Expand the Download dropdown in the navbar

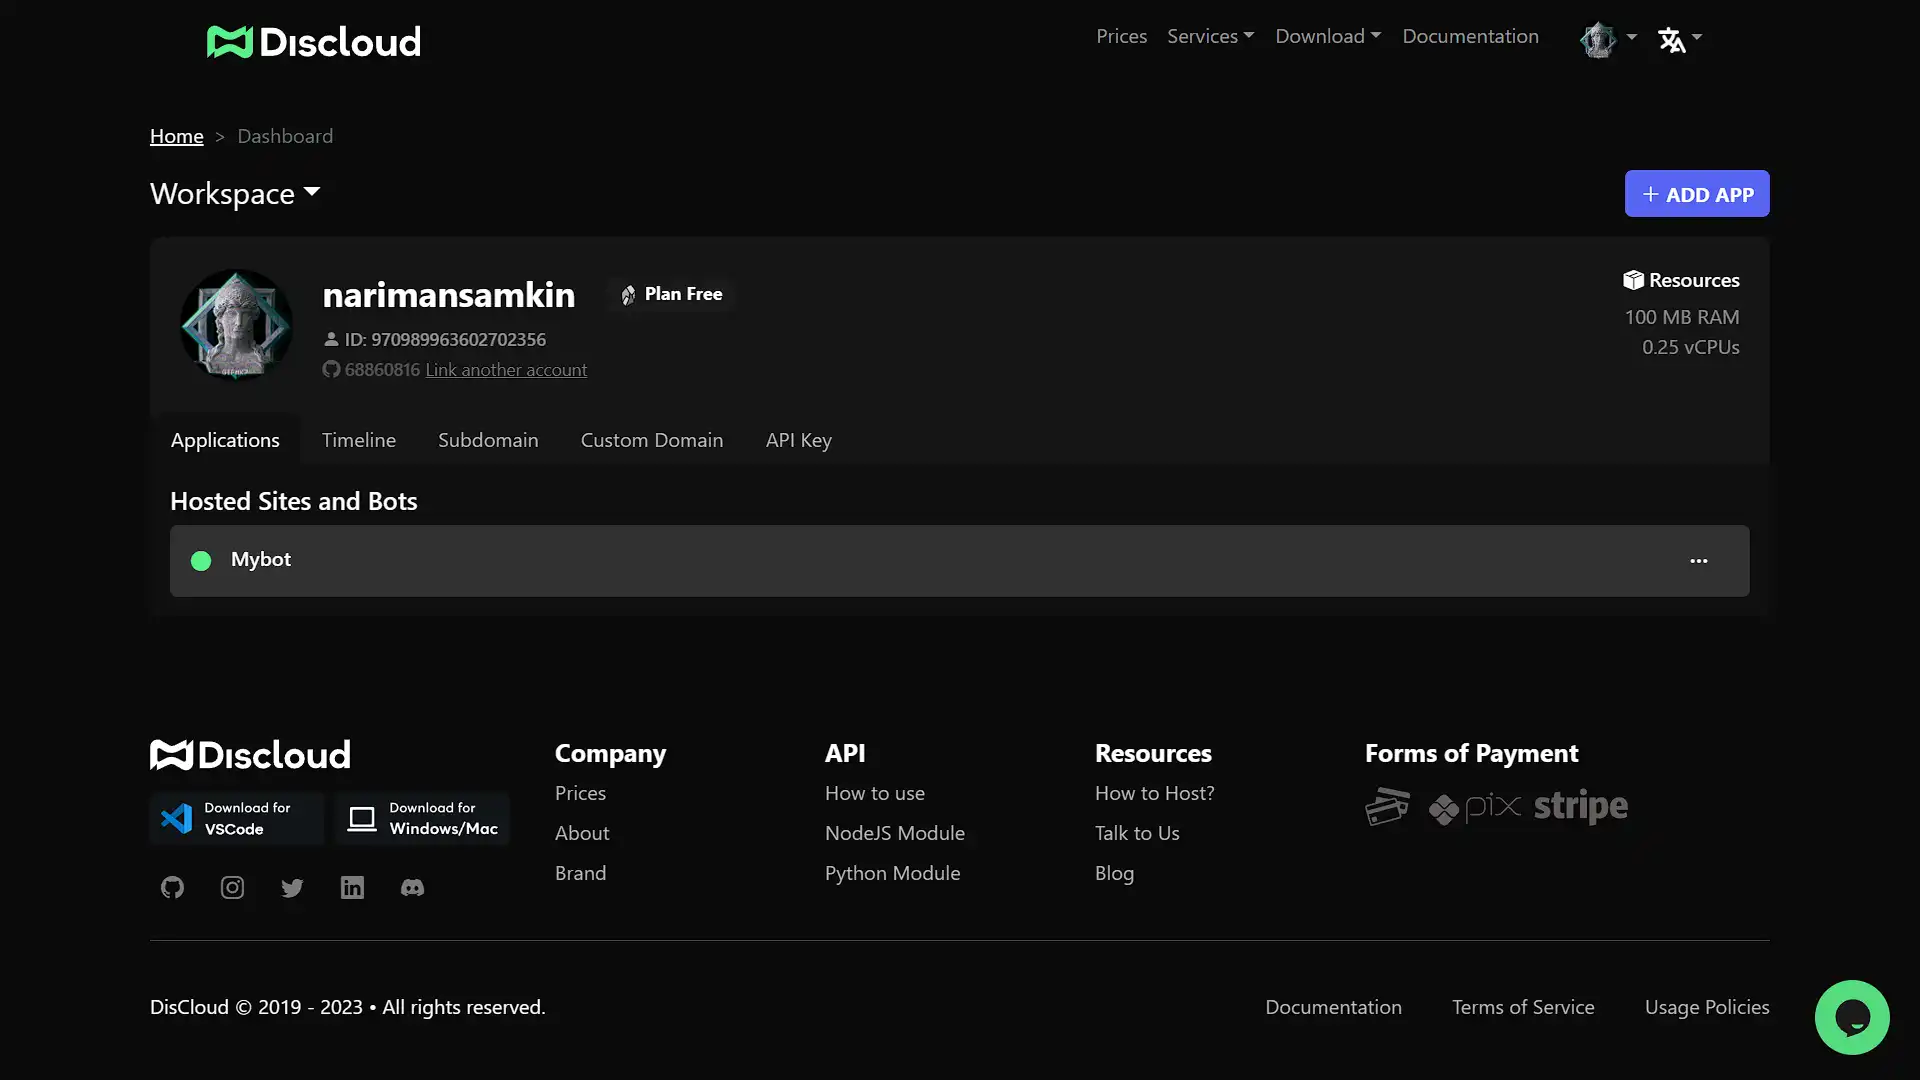tap(1328, 36)
